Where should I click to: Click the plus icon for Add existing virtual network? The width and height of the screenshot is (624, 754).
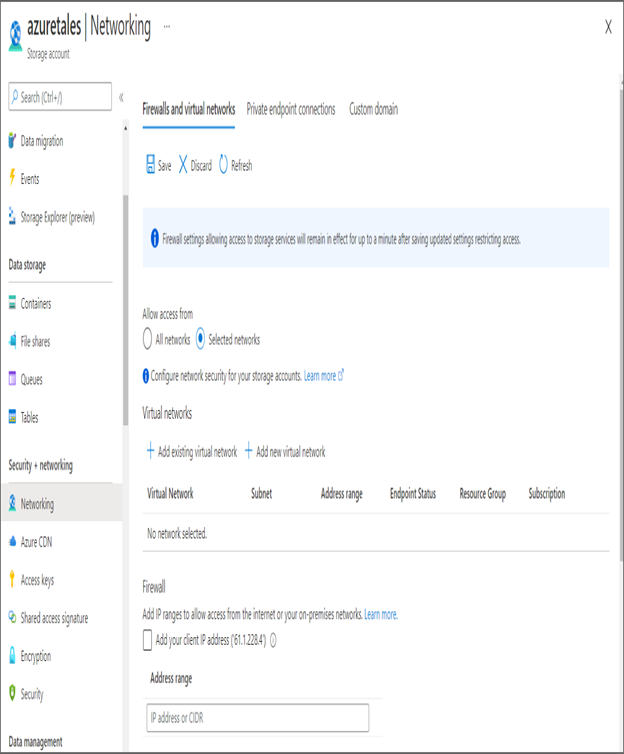[x=150, y=451]
